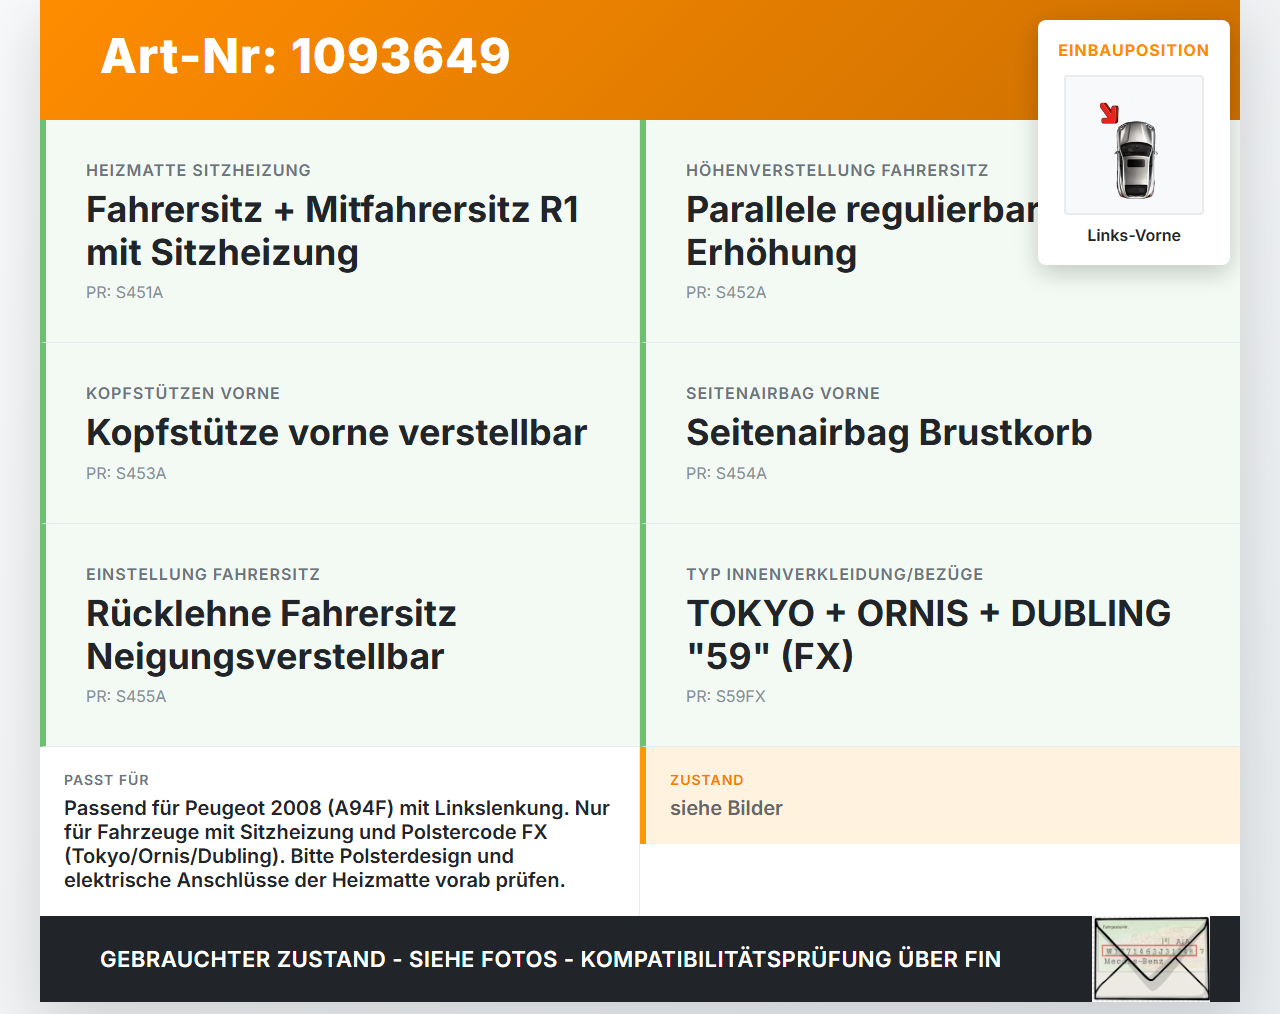Image resolution: width=1280 pixels, height=1014 pixels.
Task: Click the EINSTELLUNG FAHRERSITZ label
Action: point(203,574)
